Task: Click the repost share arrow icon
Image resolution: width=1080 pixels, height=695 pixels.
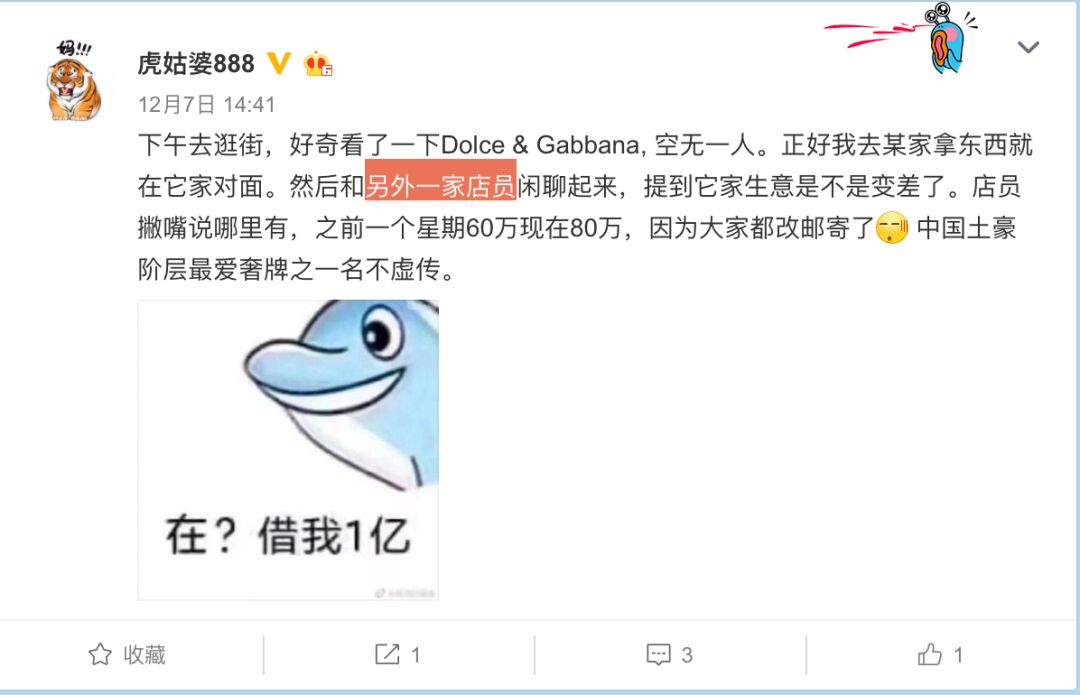Action: point(387,654)
